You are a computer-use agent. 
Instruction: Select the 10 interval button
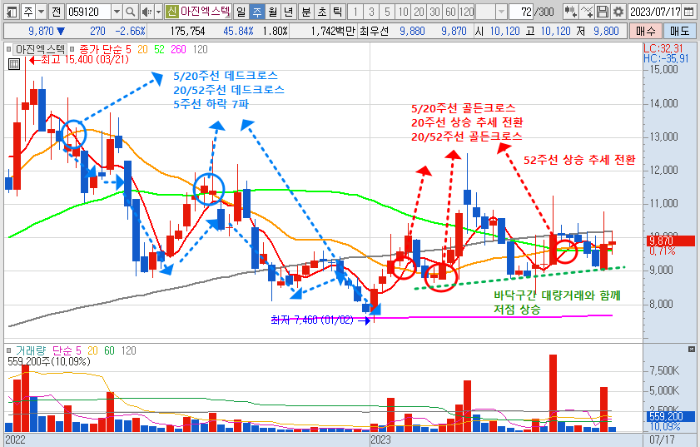[x=403, y=12]
